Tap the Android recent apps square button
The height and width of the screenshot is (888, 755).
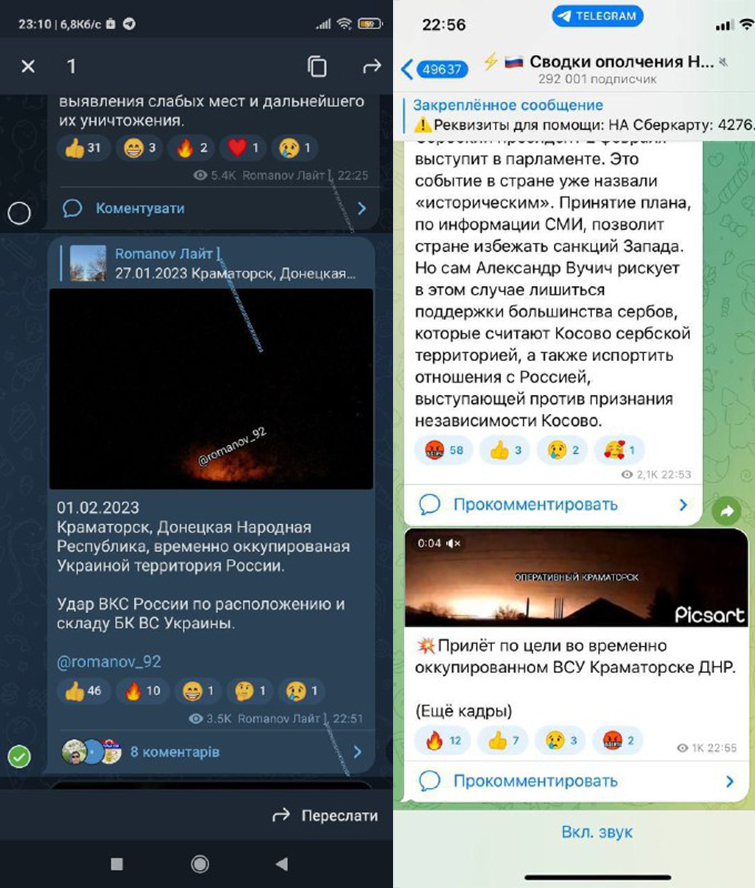pos(117,864)
